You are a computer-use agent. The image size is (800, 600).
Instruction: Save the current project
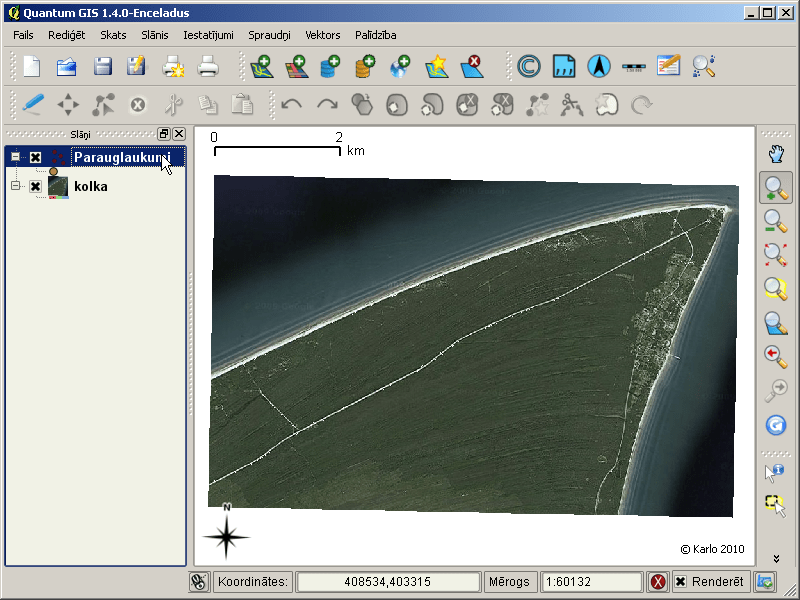103,66
